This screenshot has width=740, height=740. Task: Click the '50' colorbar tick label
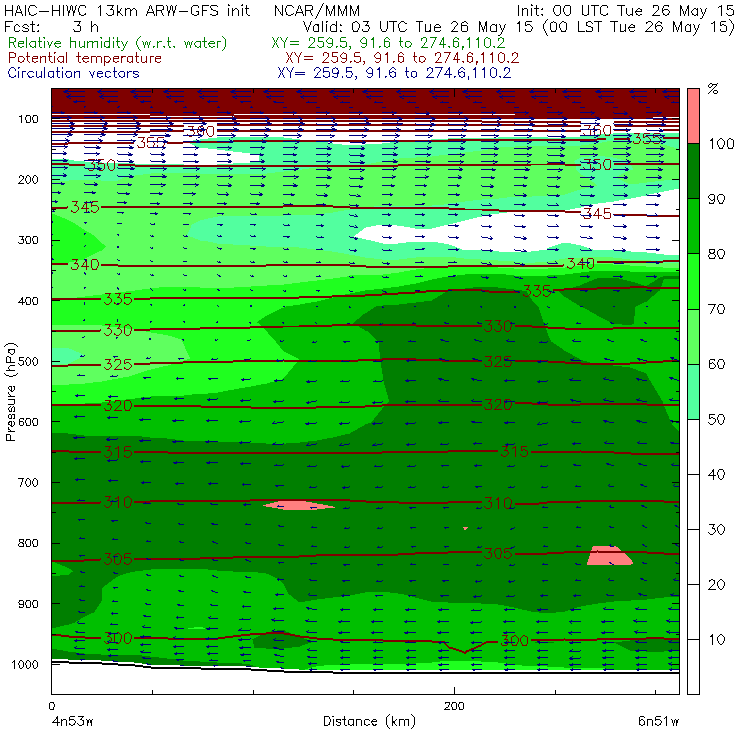(716, 419)
